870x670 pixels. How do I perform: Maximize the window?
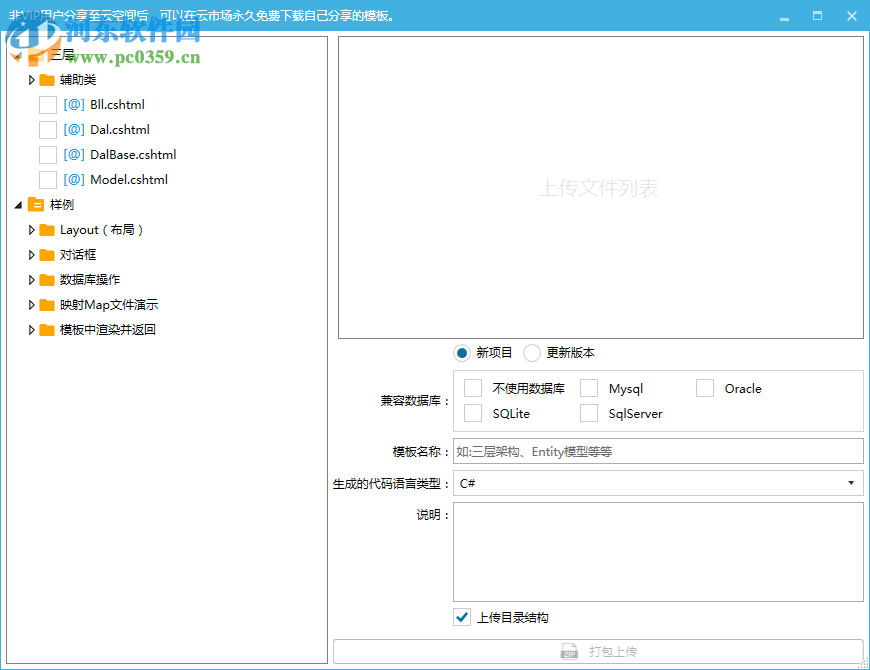pyautogui.click(x=817, y=16)
